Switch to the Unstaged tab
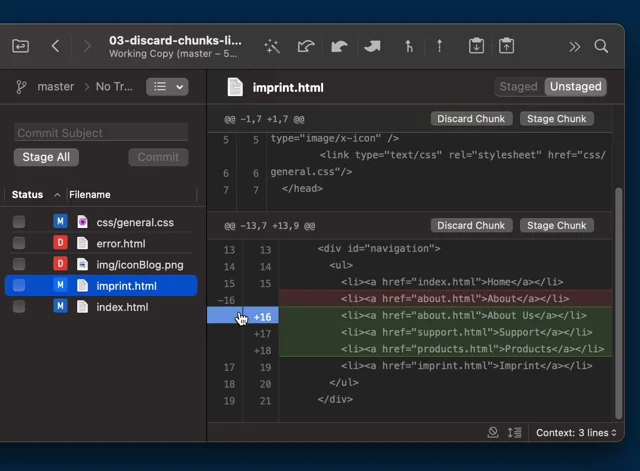 coord(575,87)
